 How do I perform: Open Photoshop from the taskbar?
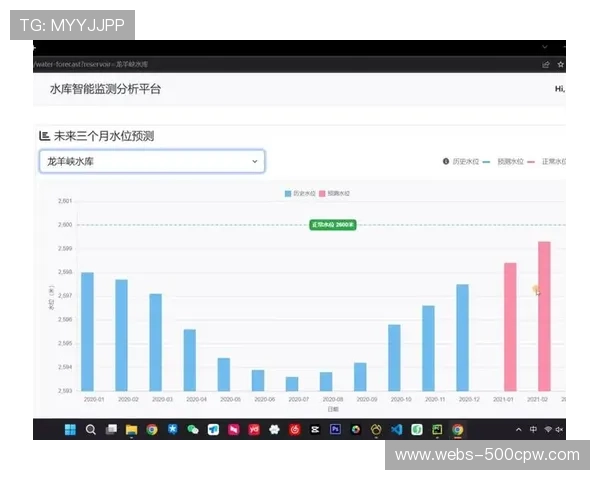tap(336, 429)
